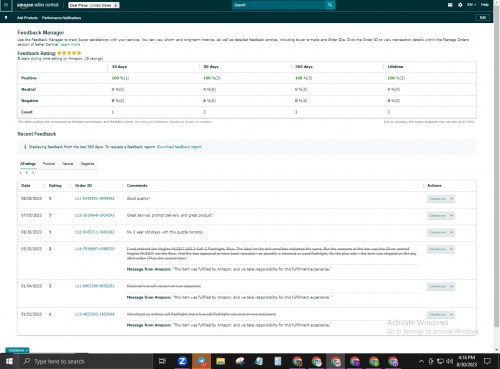The width and height of the screenshot is (500, 369).
Task: Open the Windows notification center
Action: [487, 361]
